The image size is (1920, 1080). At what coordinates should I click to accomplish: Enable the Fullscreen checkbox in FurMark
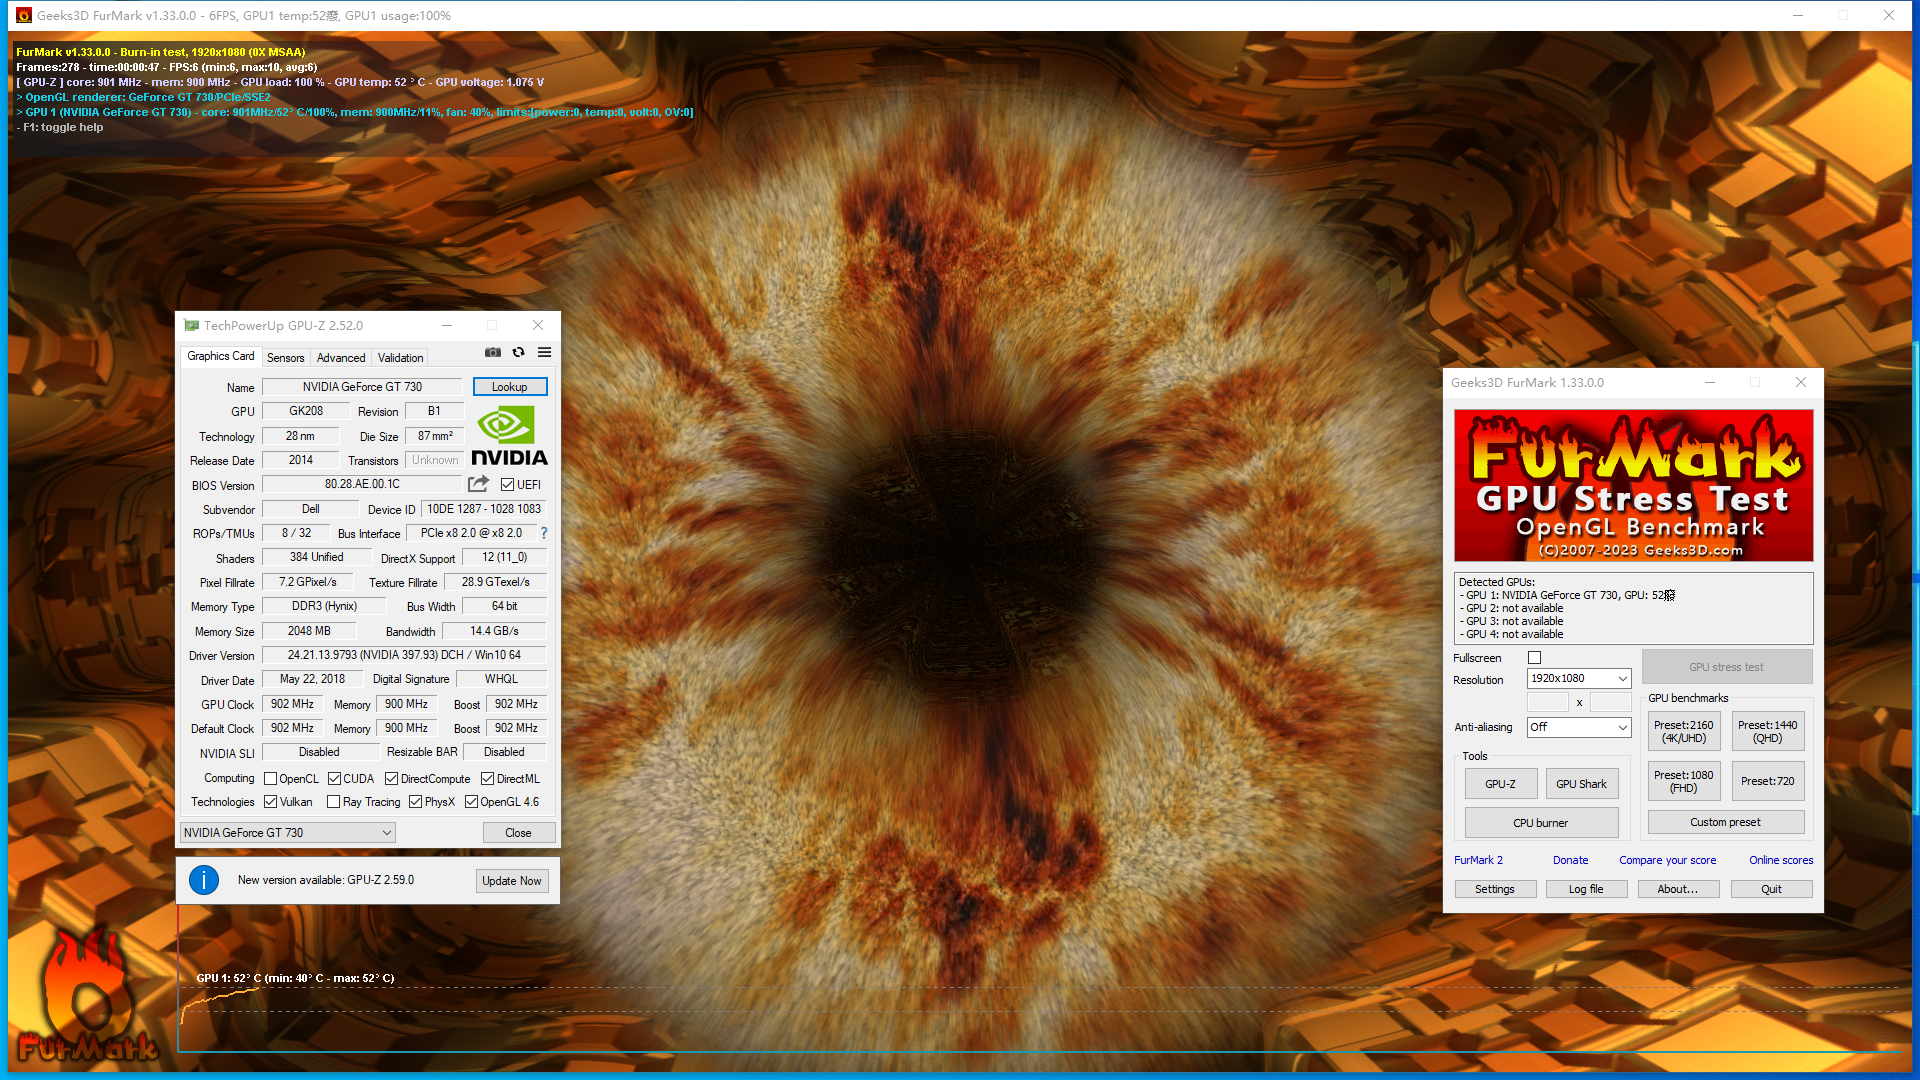[x=1535, y=658]
